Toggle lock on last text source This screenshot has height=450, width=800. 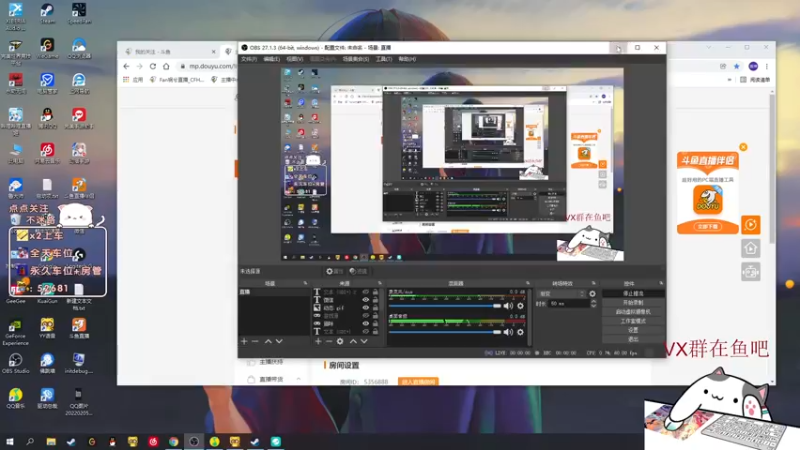(x=376, y=331)
